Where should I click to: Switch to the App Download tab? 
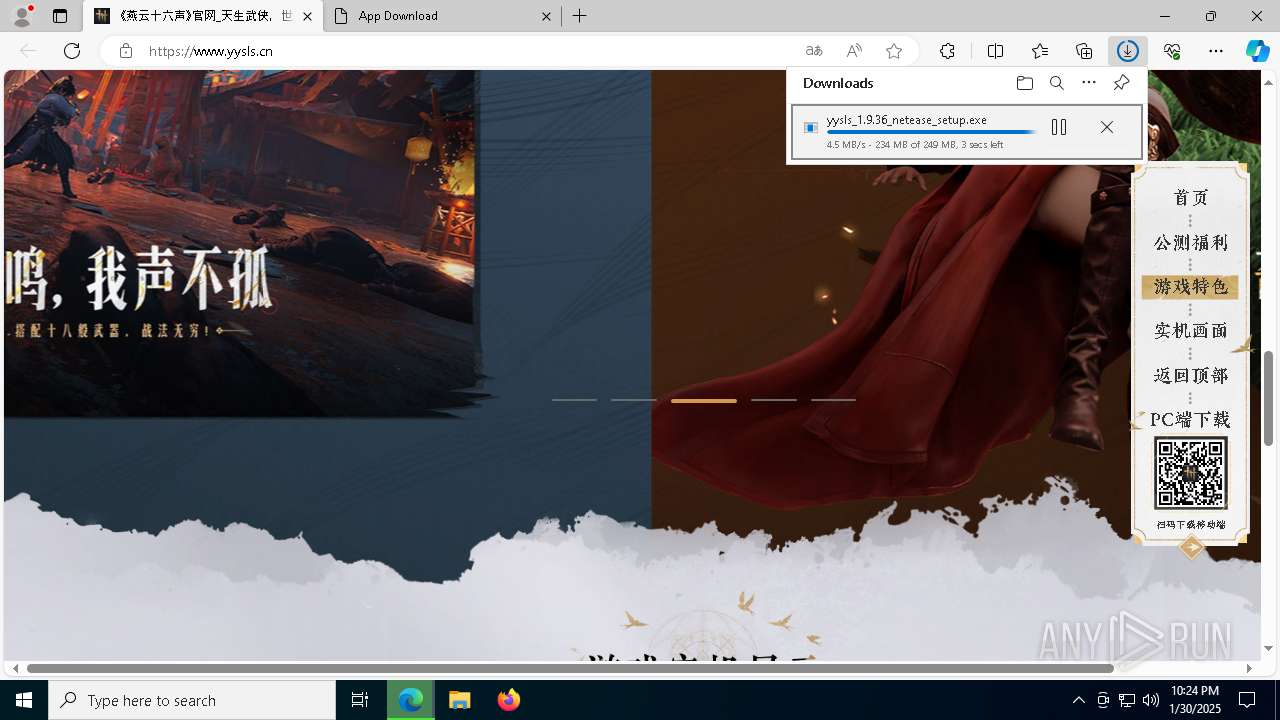click(x=438, y=16)
